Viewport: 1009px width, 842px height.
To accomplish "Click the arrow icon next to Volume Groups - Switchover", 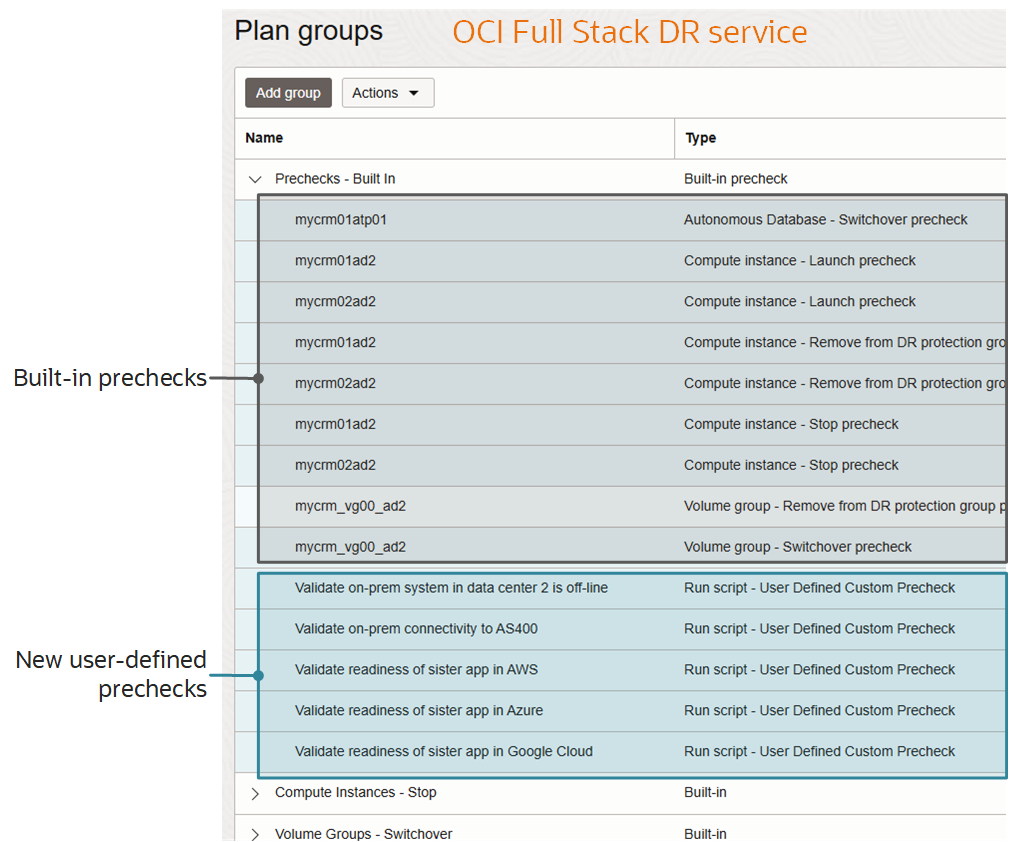I will 254,833.
